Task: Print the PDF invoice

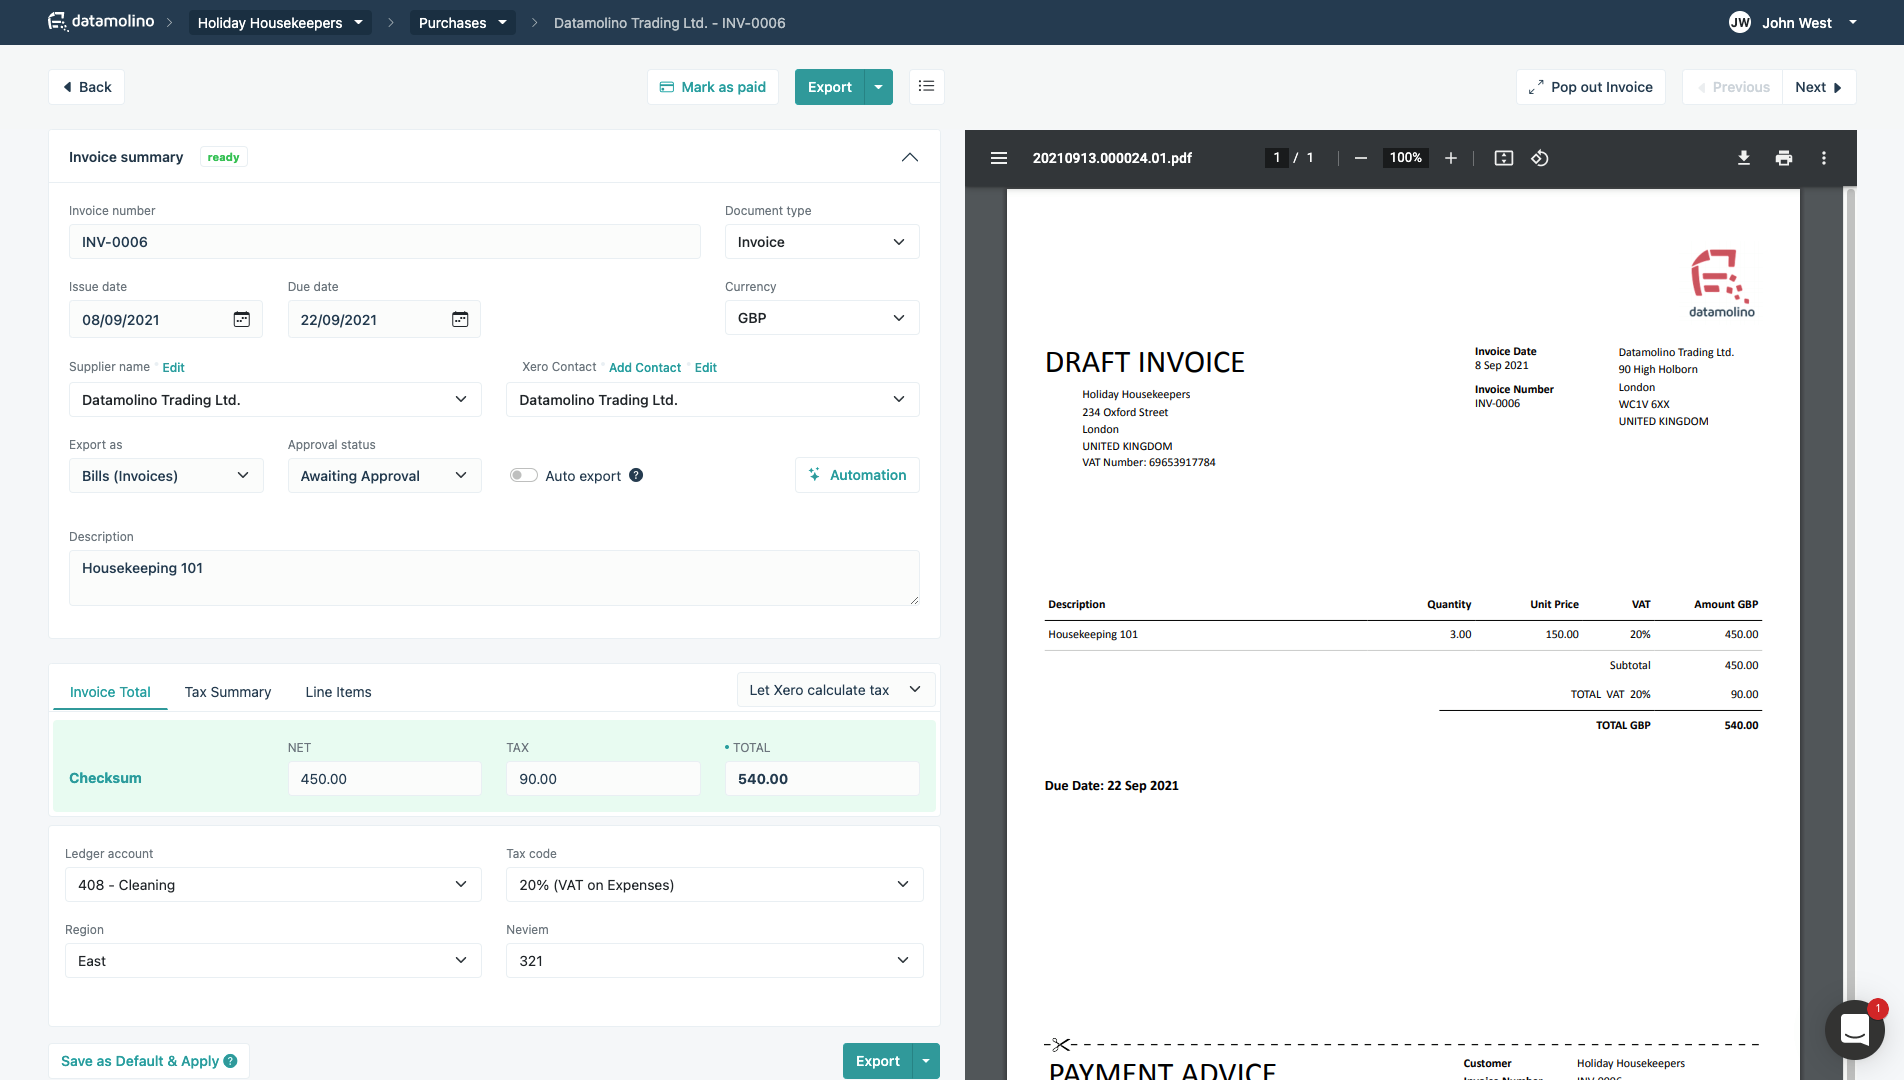Action: click(x=1783, y=158)
